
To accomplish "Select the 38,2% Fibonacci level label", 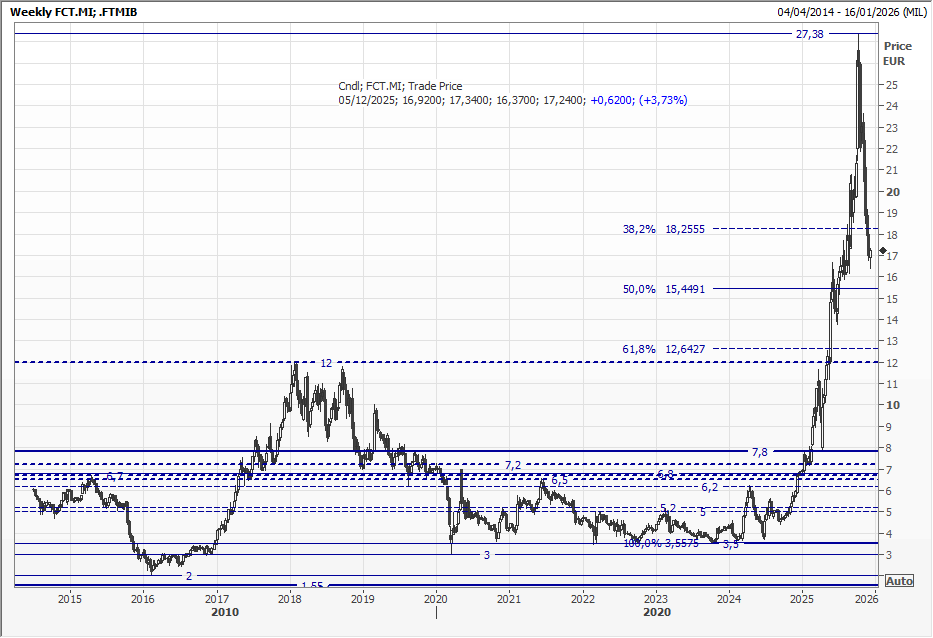I will (x=639, y=229).
